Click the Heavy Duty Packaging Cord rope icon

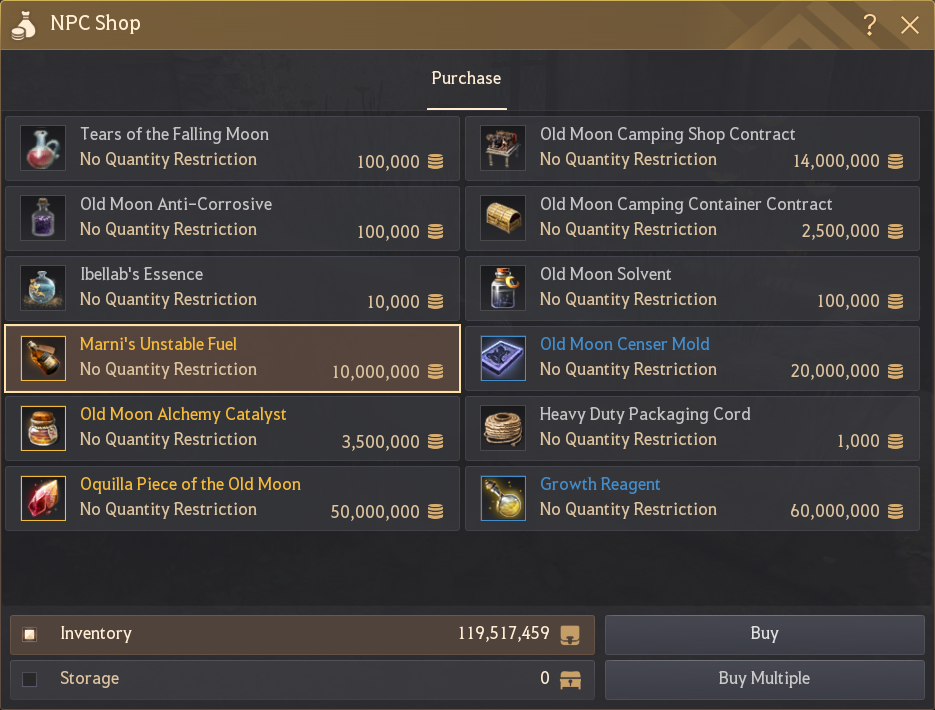coord(503,428)
